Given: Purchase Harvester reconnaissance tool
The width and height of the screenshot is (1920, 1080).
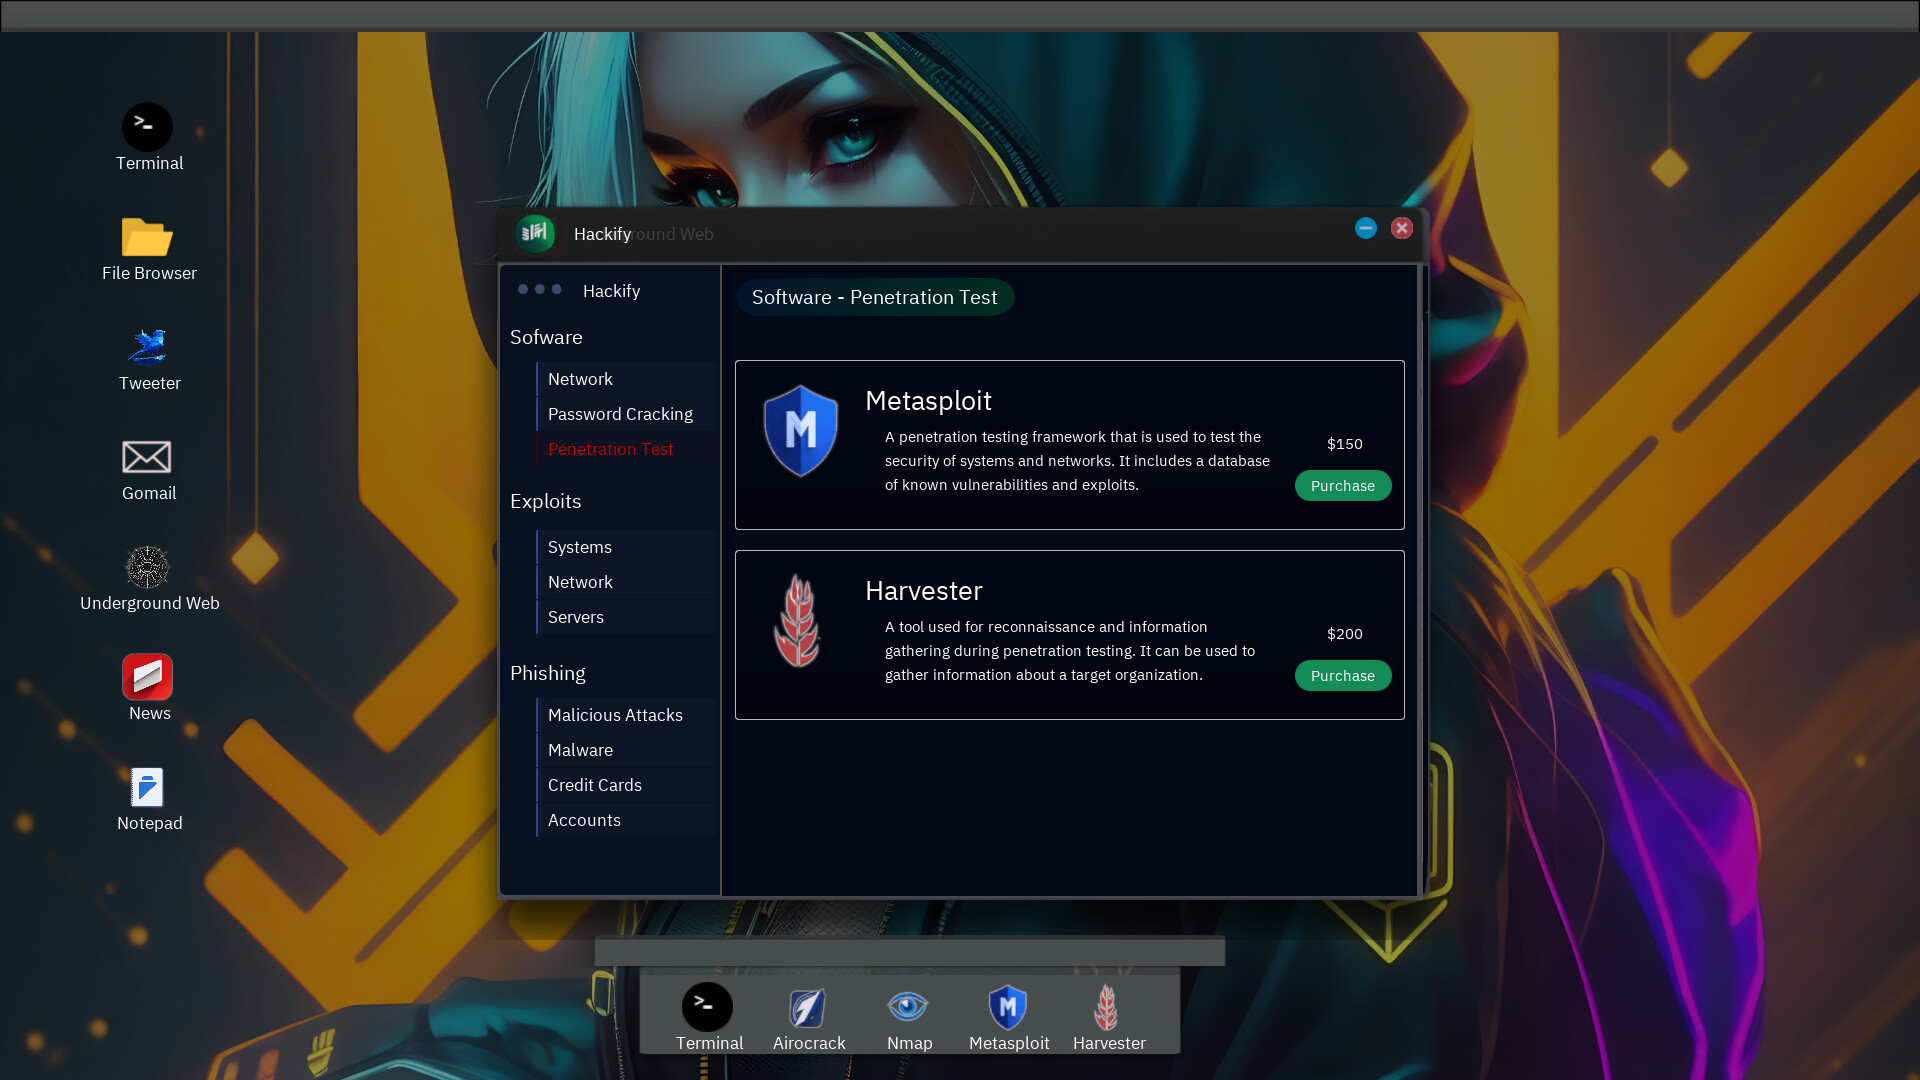Looking at the screenshot, I should 1342,675.
